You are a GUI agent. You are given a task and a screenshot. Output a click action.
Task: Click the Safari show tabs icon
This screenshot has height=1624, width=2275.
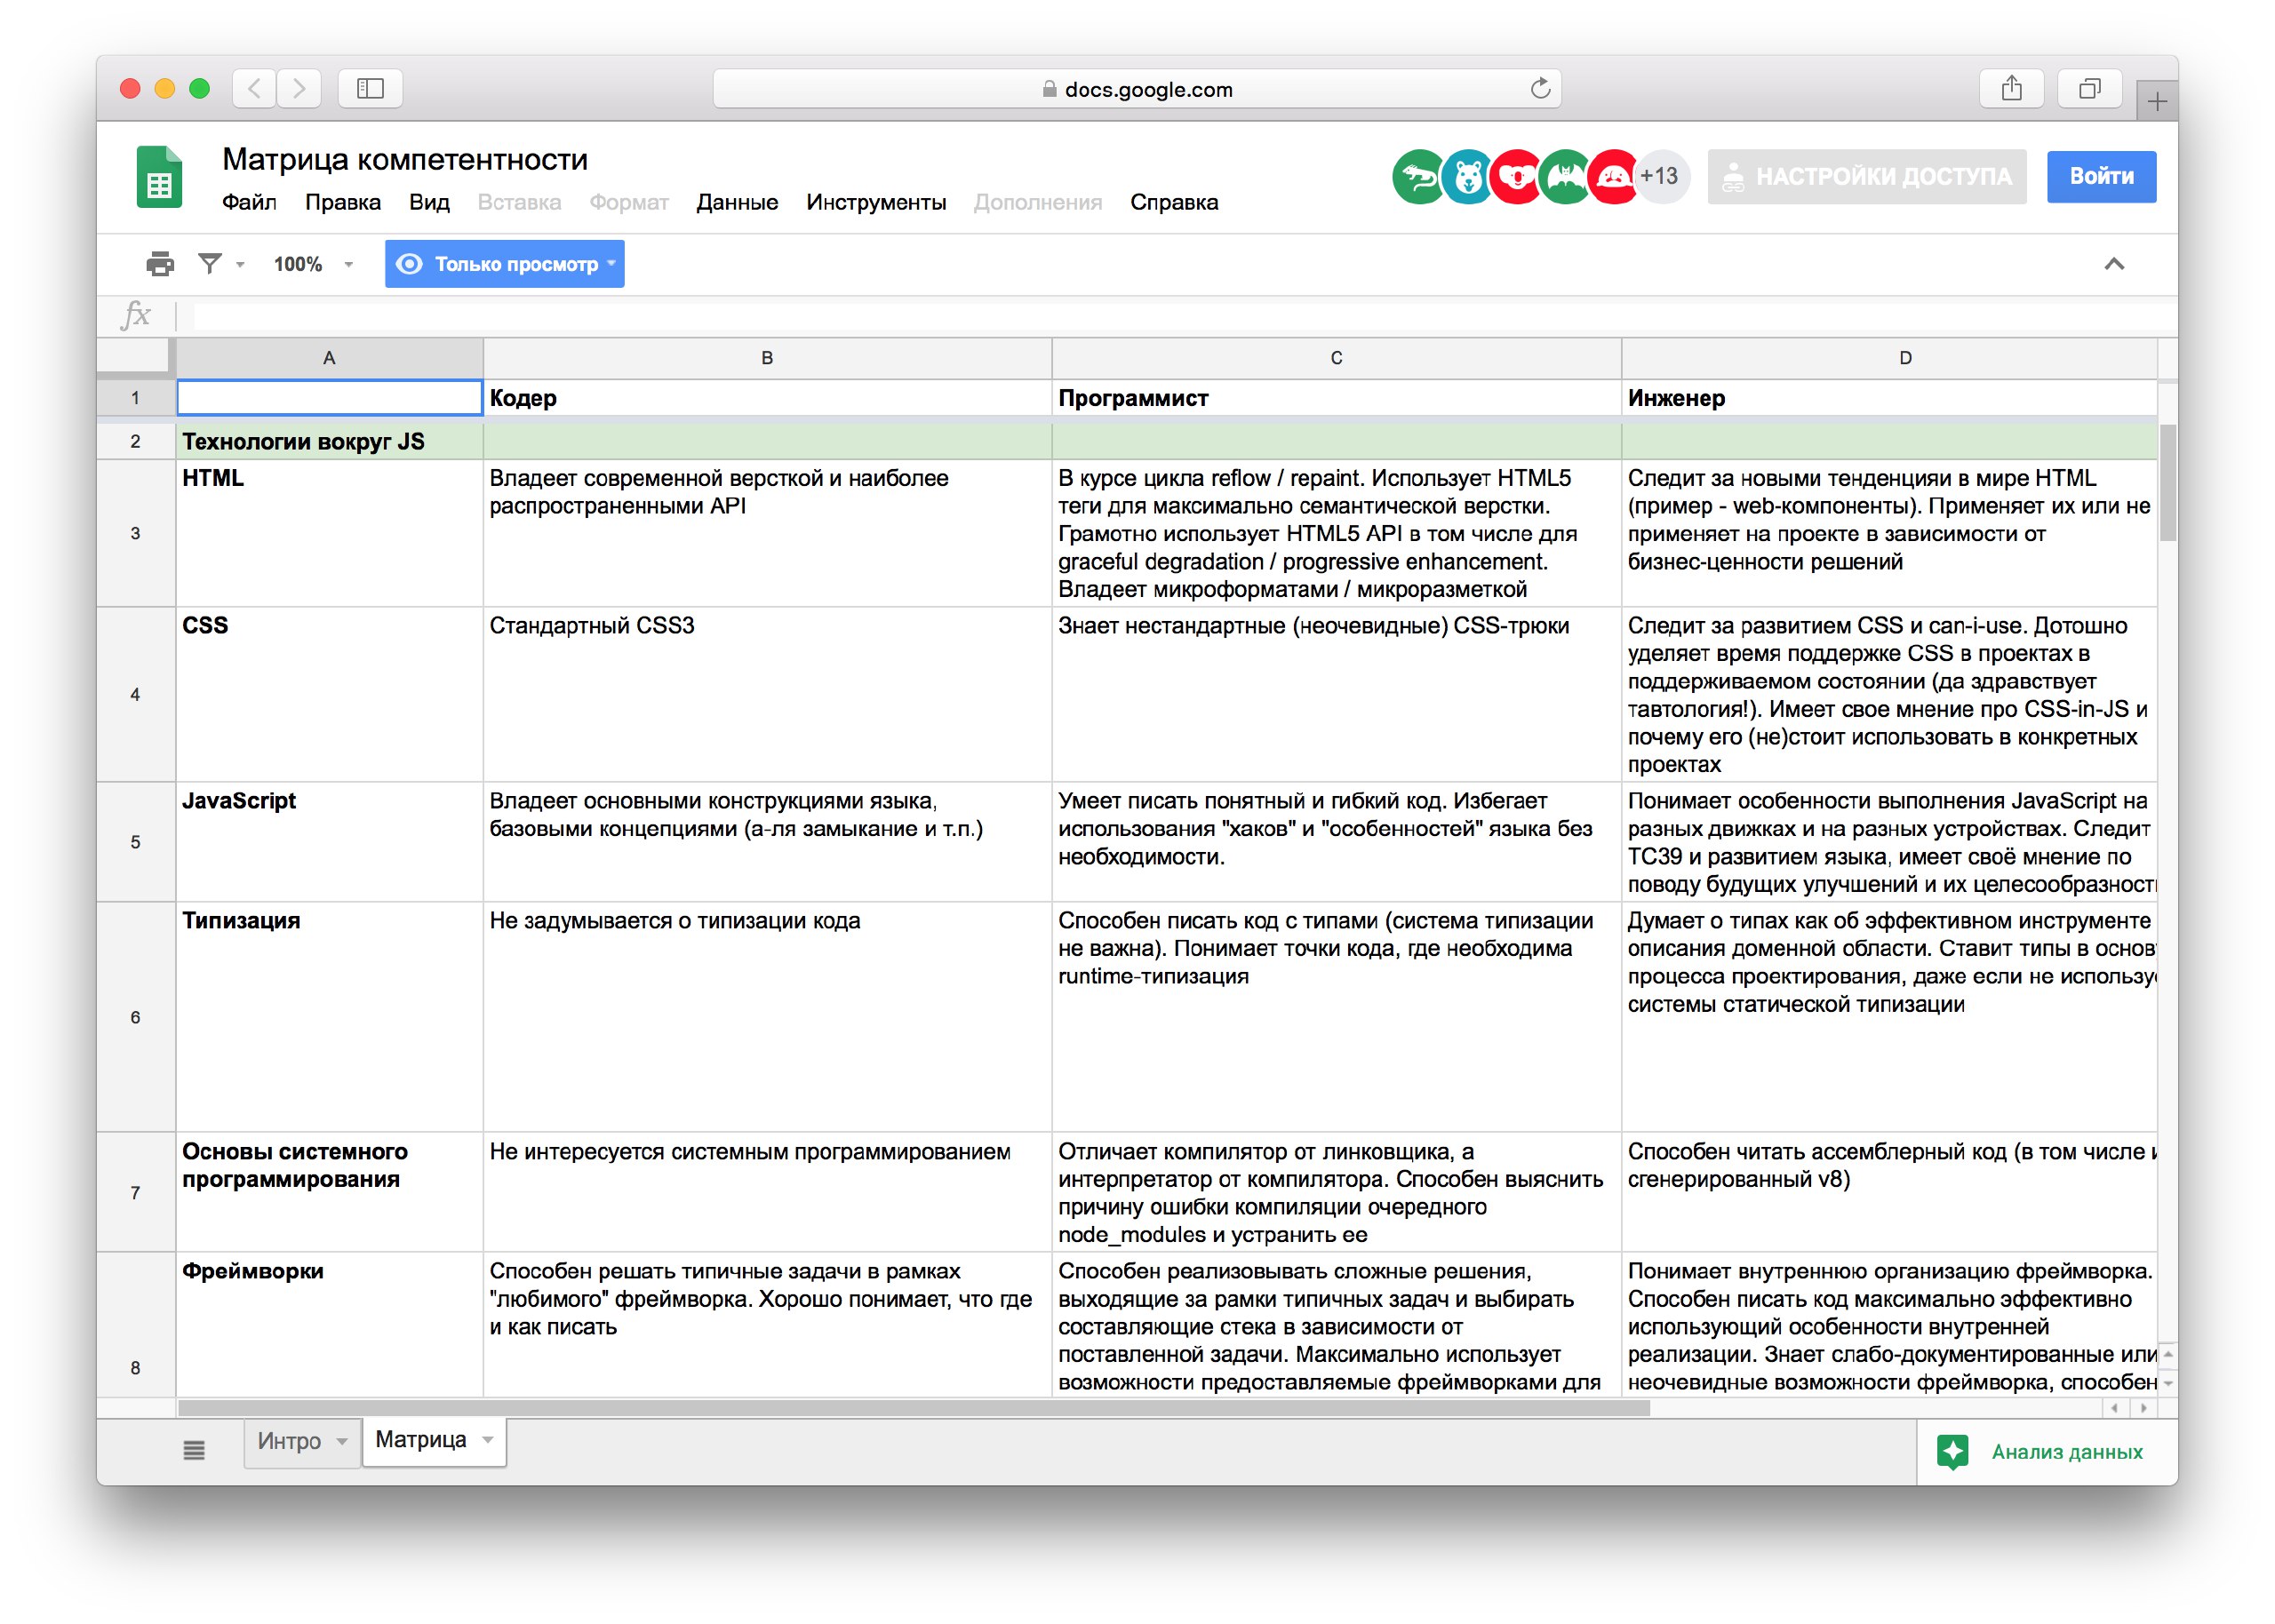click(x=2089, y=89)
